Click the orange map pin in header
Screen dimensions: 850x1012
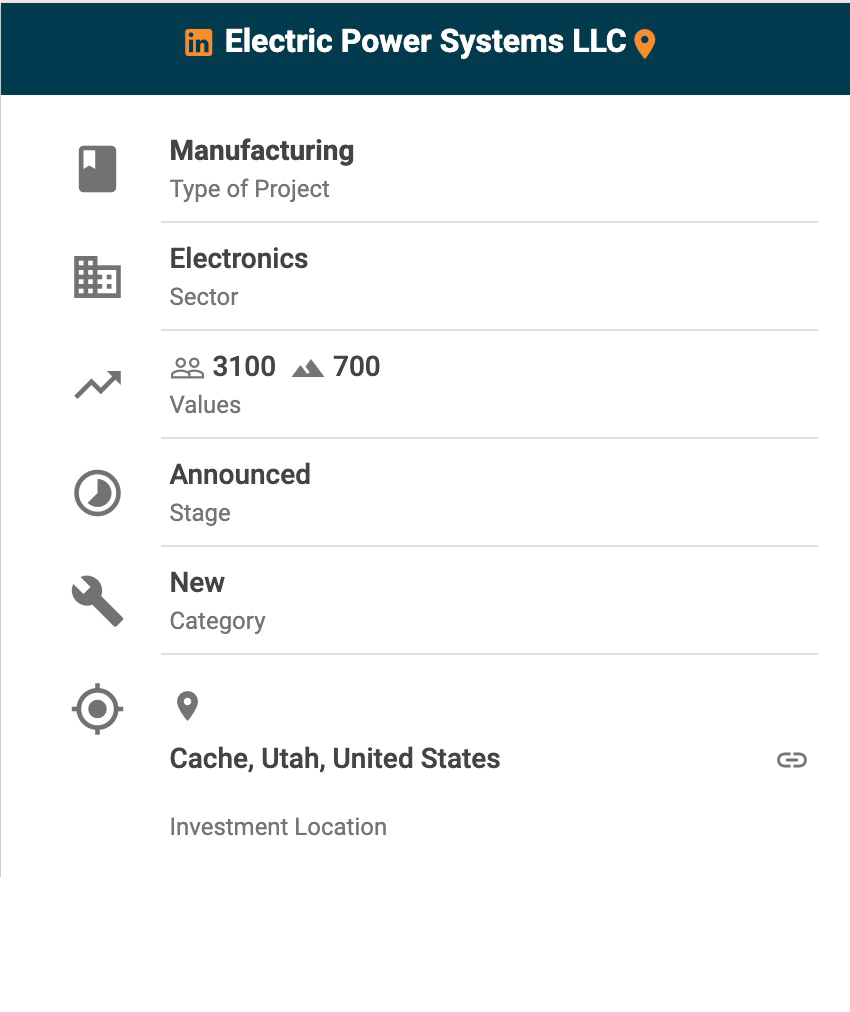(x=645, y=44)
